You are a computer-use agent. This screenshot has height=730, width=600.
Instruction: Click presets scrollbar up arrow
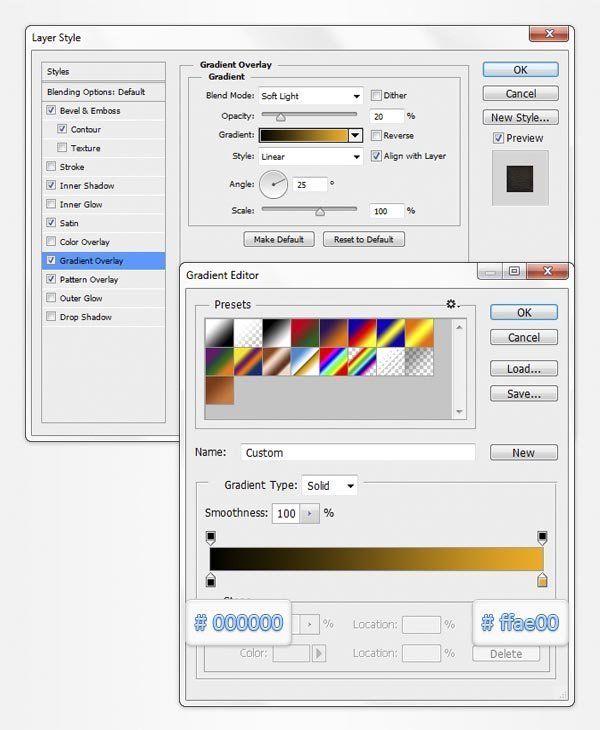[459, 327]
